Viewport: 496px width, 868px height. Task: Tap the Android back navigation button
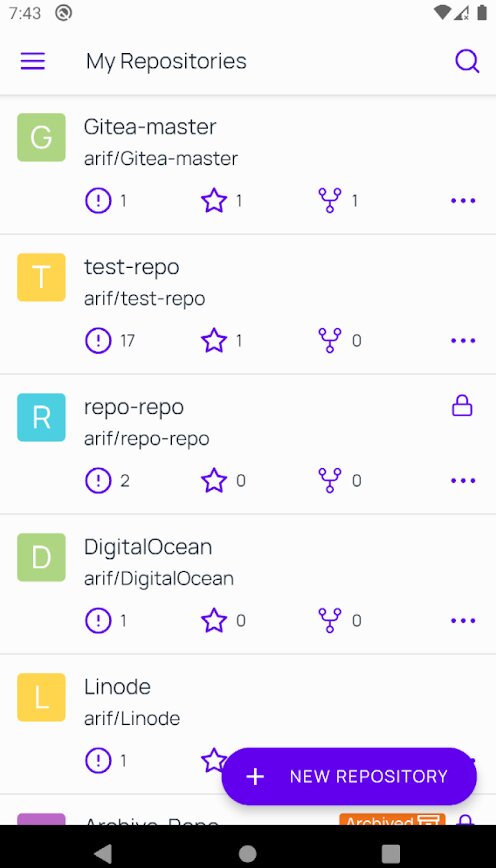tap(102, 852)
